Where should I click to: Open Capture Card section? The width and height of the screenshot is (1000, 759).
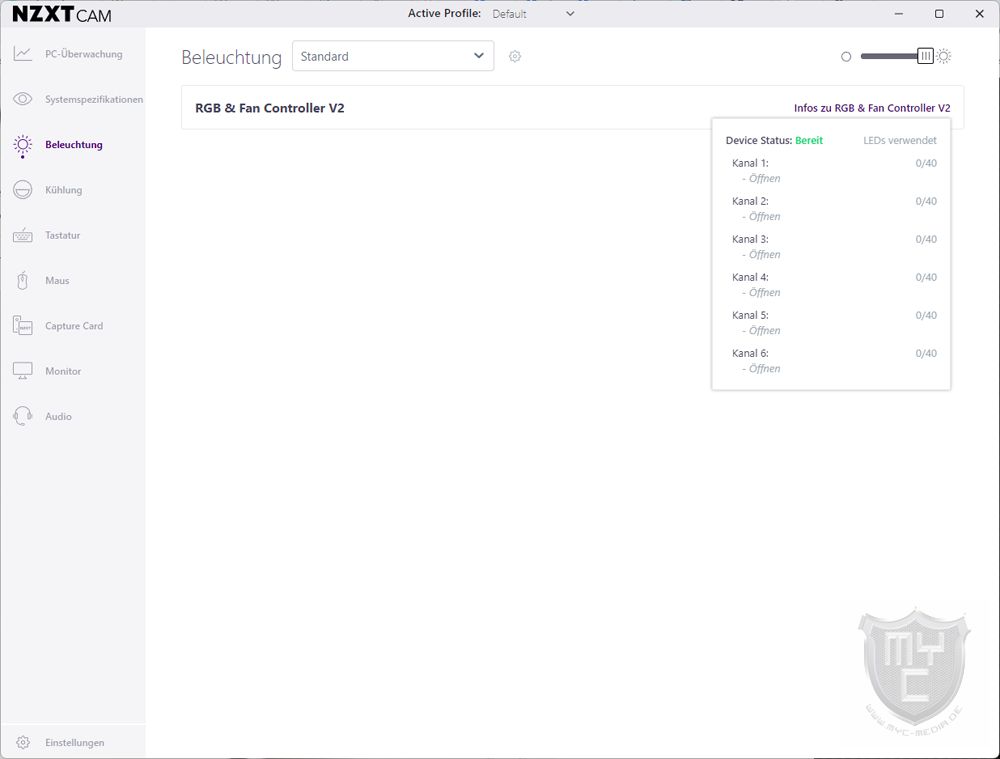point(73,326)
